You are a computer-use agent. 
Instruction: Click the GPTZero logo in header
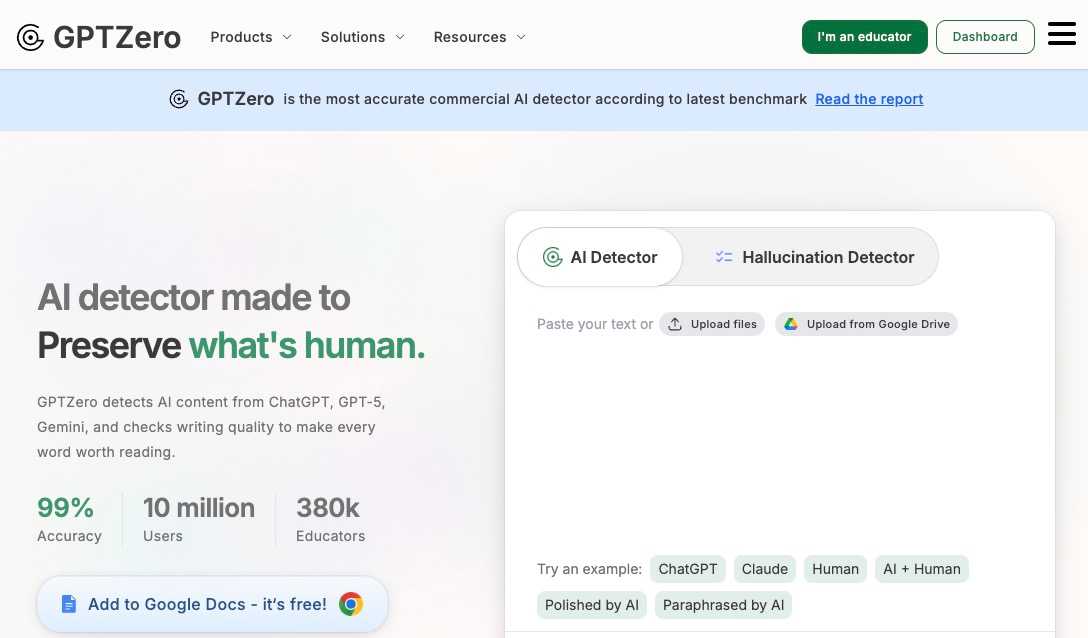click(x=98, y=37)
